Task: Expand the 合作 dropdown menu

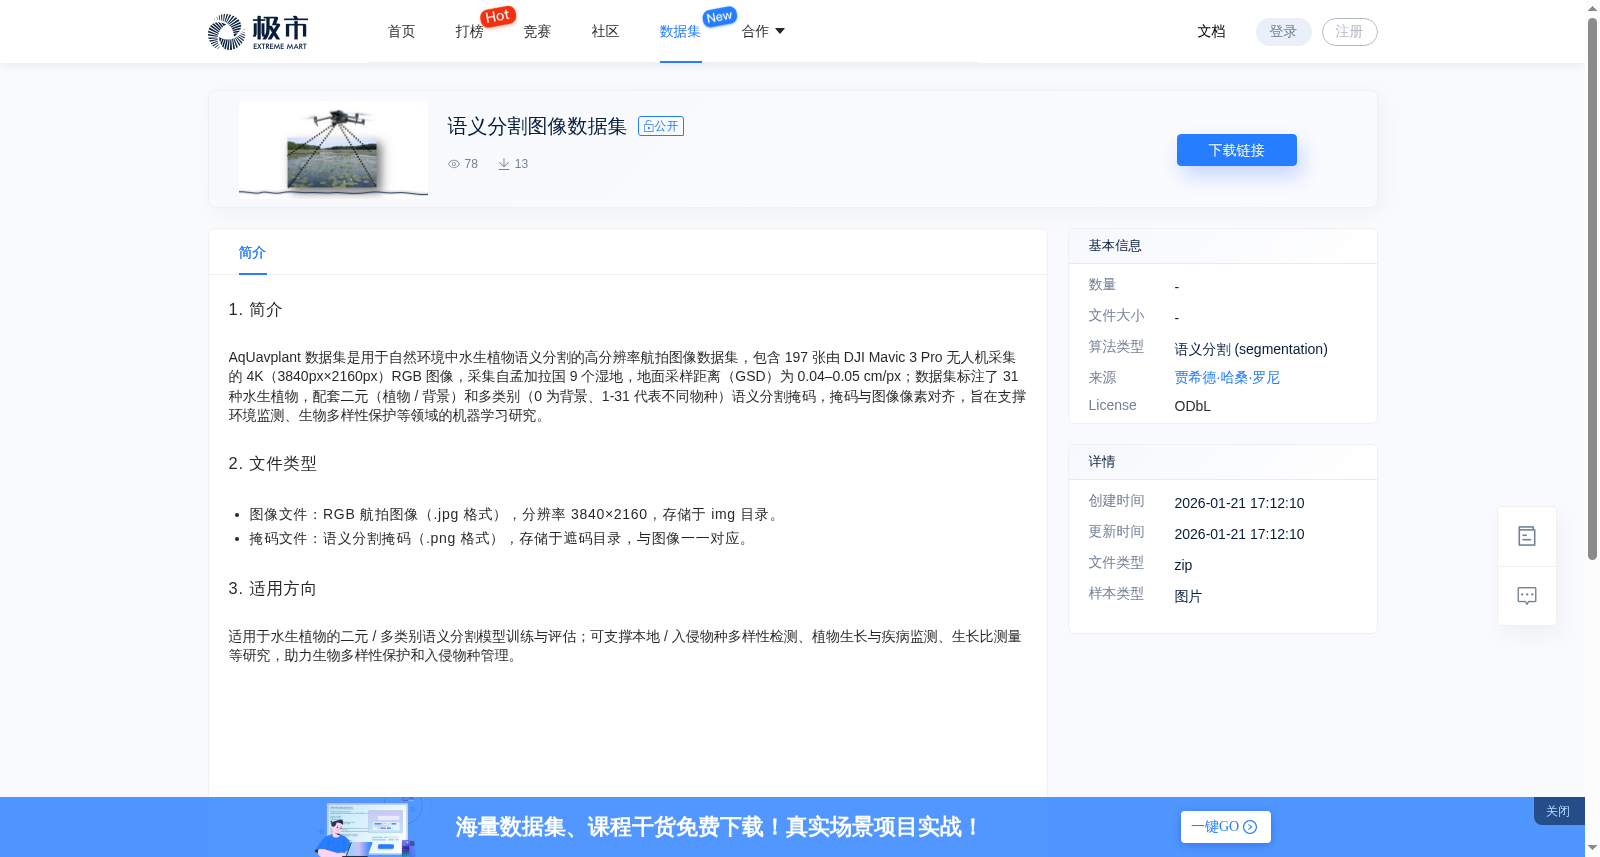Action: click(763, 32)
